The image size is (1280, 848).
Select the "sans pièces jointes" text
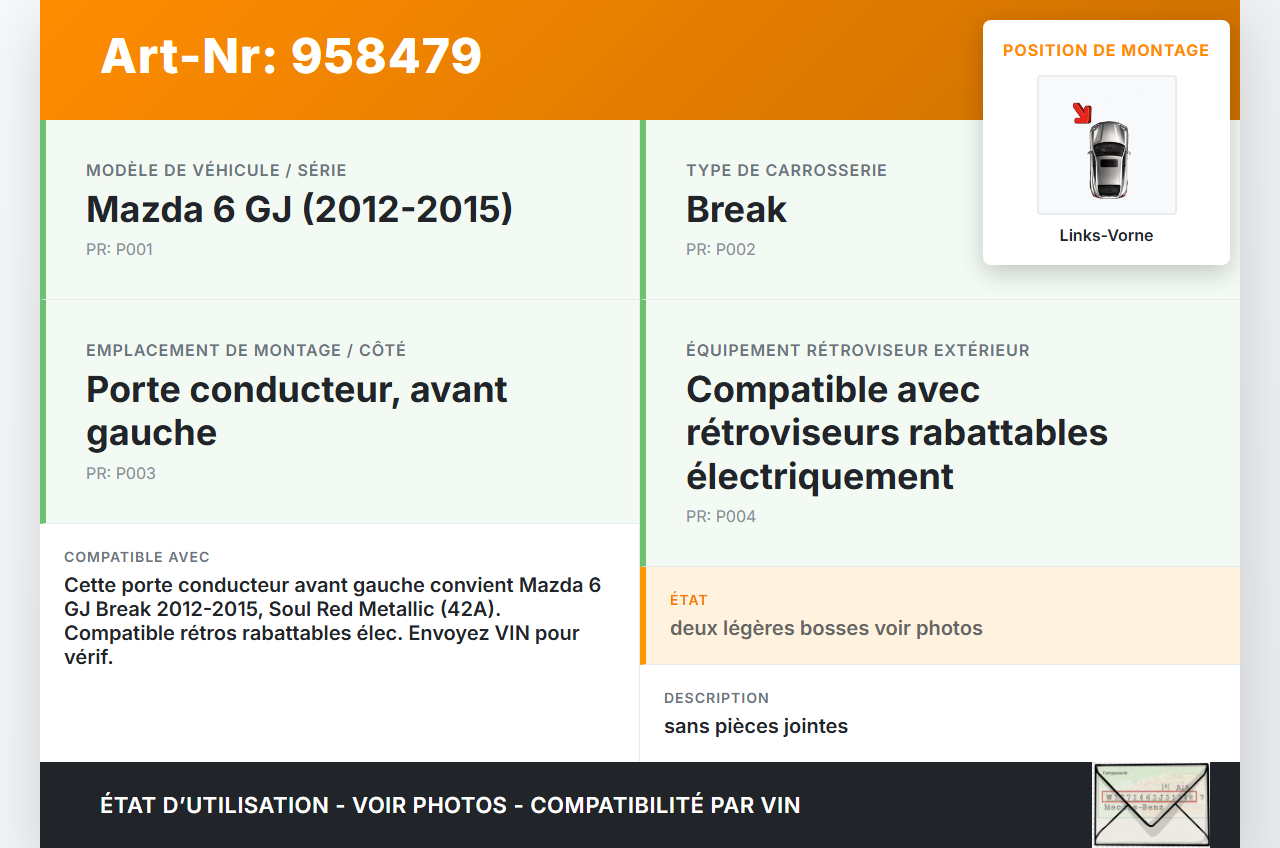756,727
